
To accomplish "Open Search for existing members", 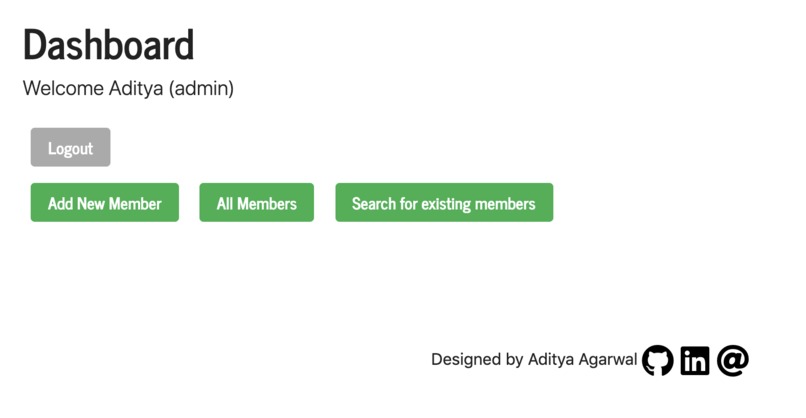I will 444,203.
